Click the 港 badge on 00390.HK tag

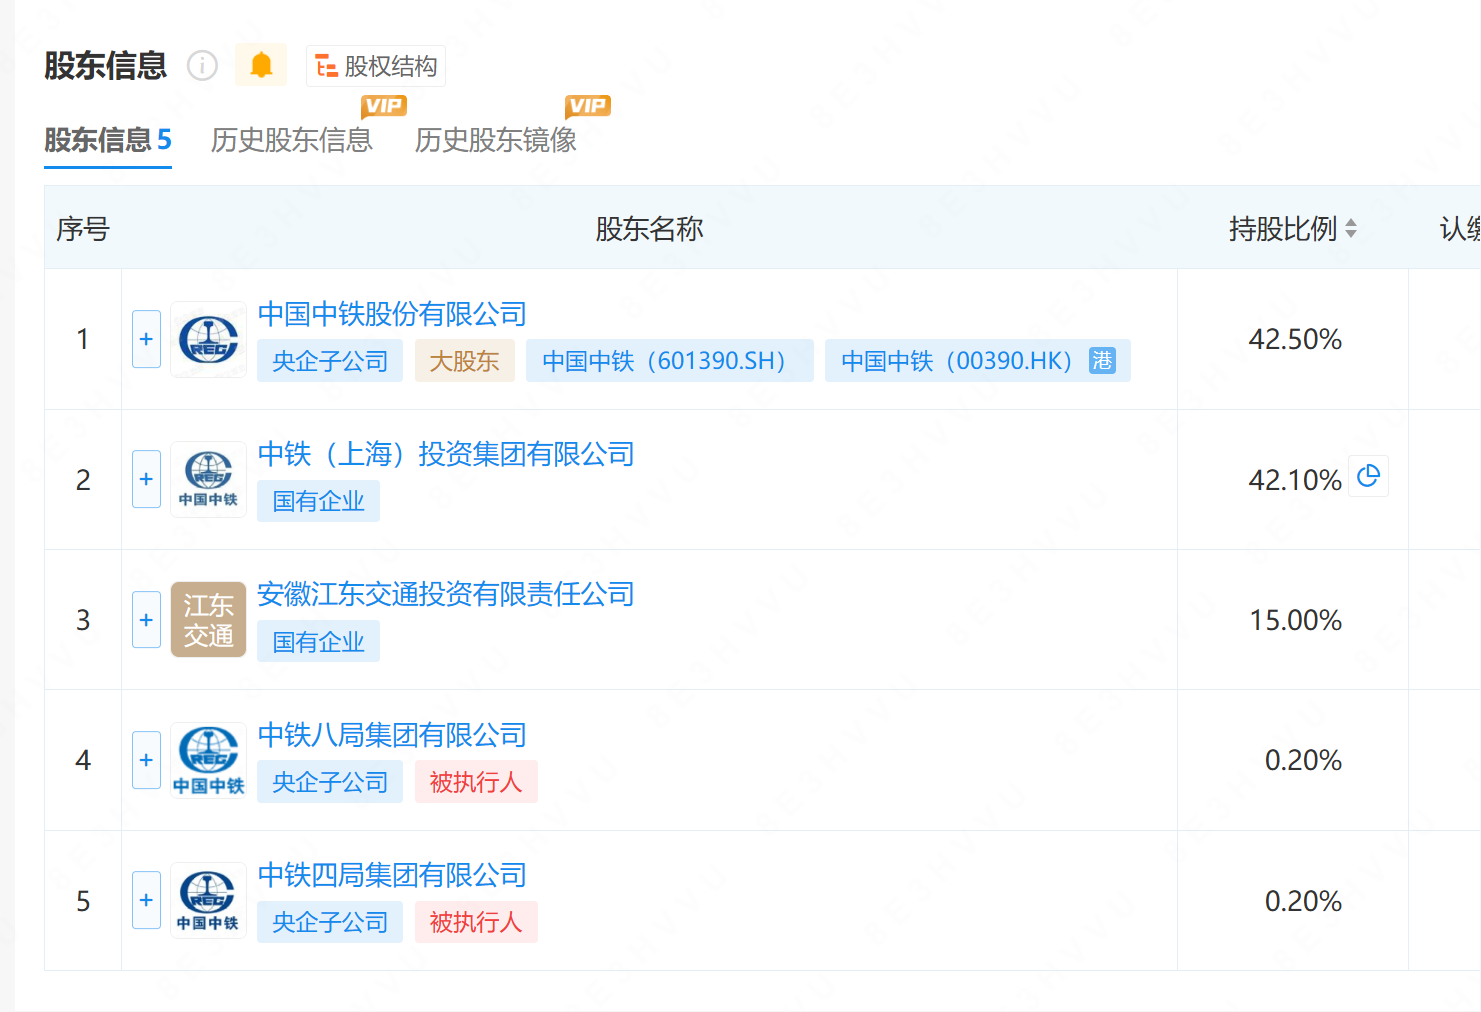(x=1102, y=361)
